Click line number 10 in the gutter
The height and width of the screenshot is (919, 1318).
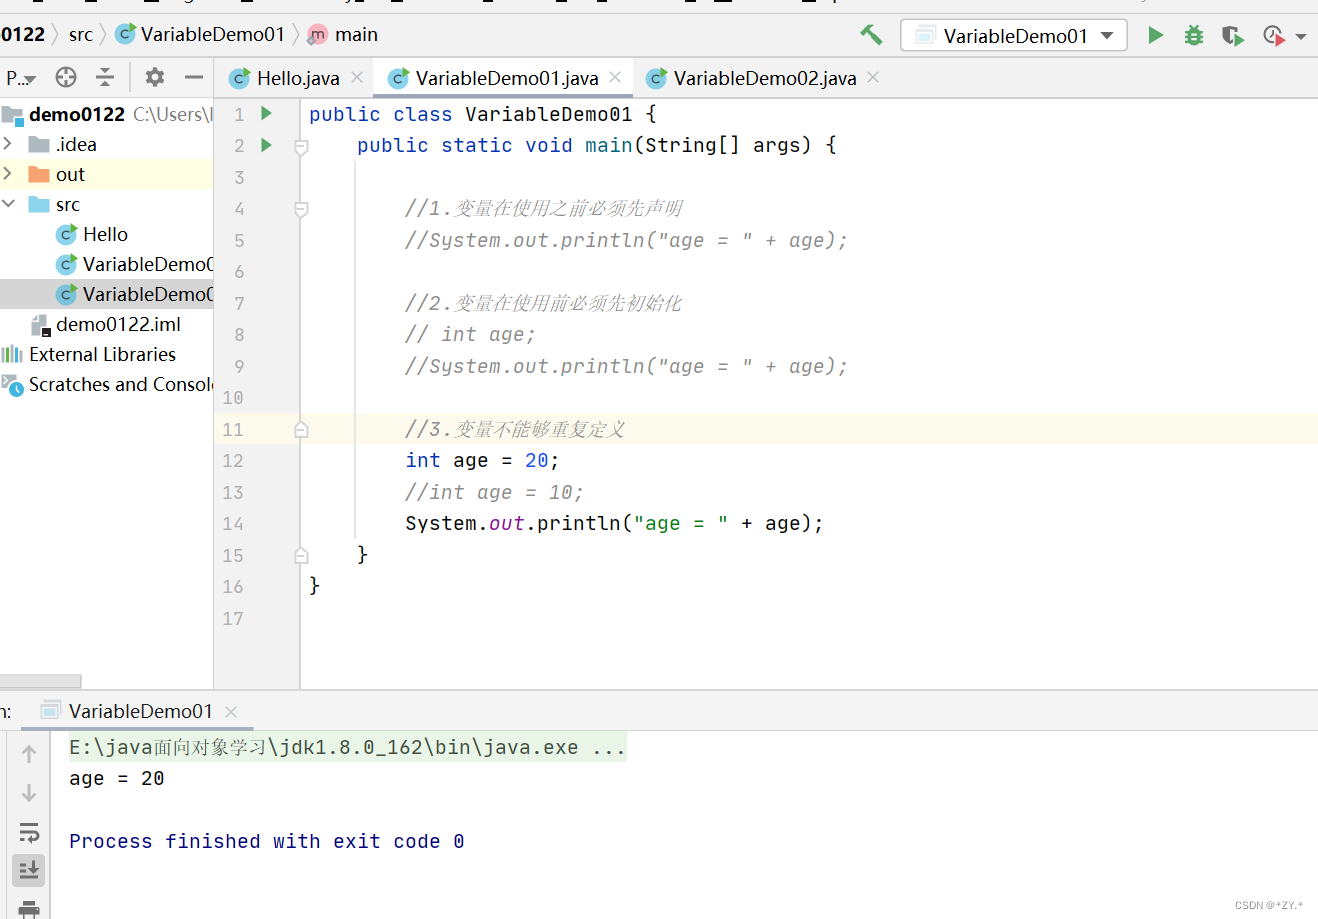(233, 398)
